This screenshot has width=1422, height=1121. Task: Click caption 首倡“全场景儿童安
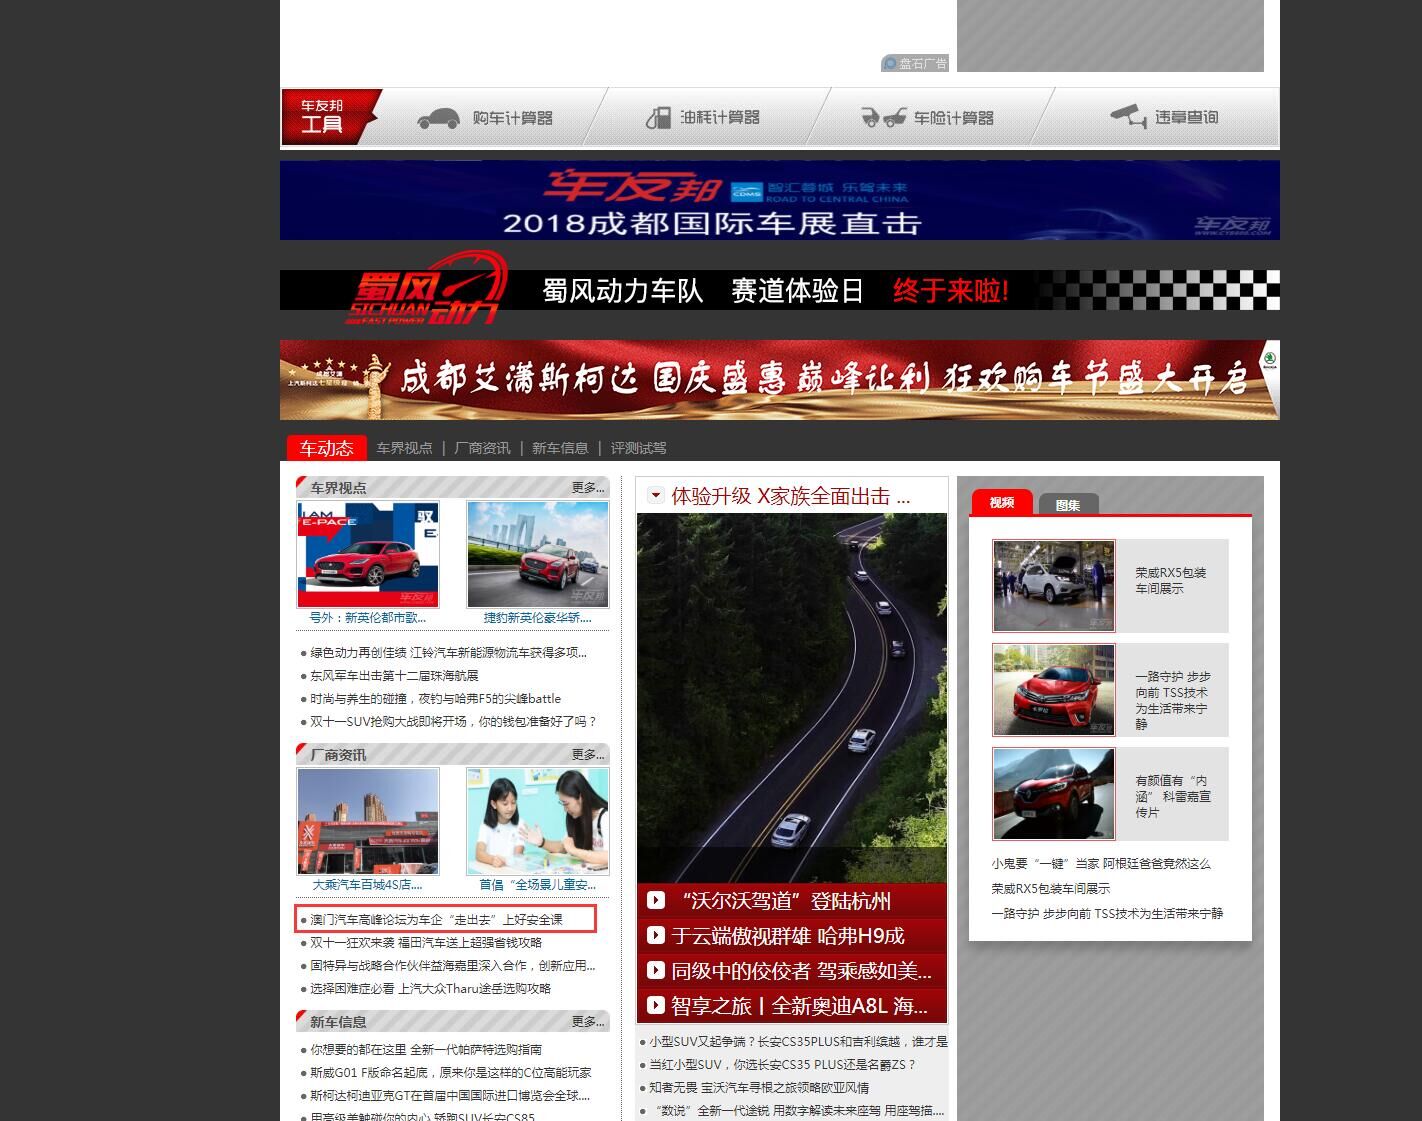(x=538, y=885)
